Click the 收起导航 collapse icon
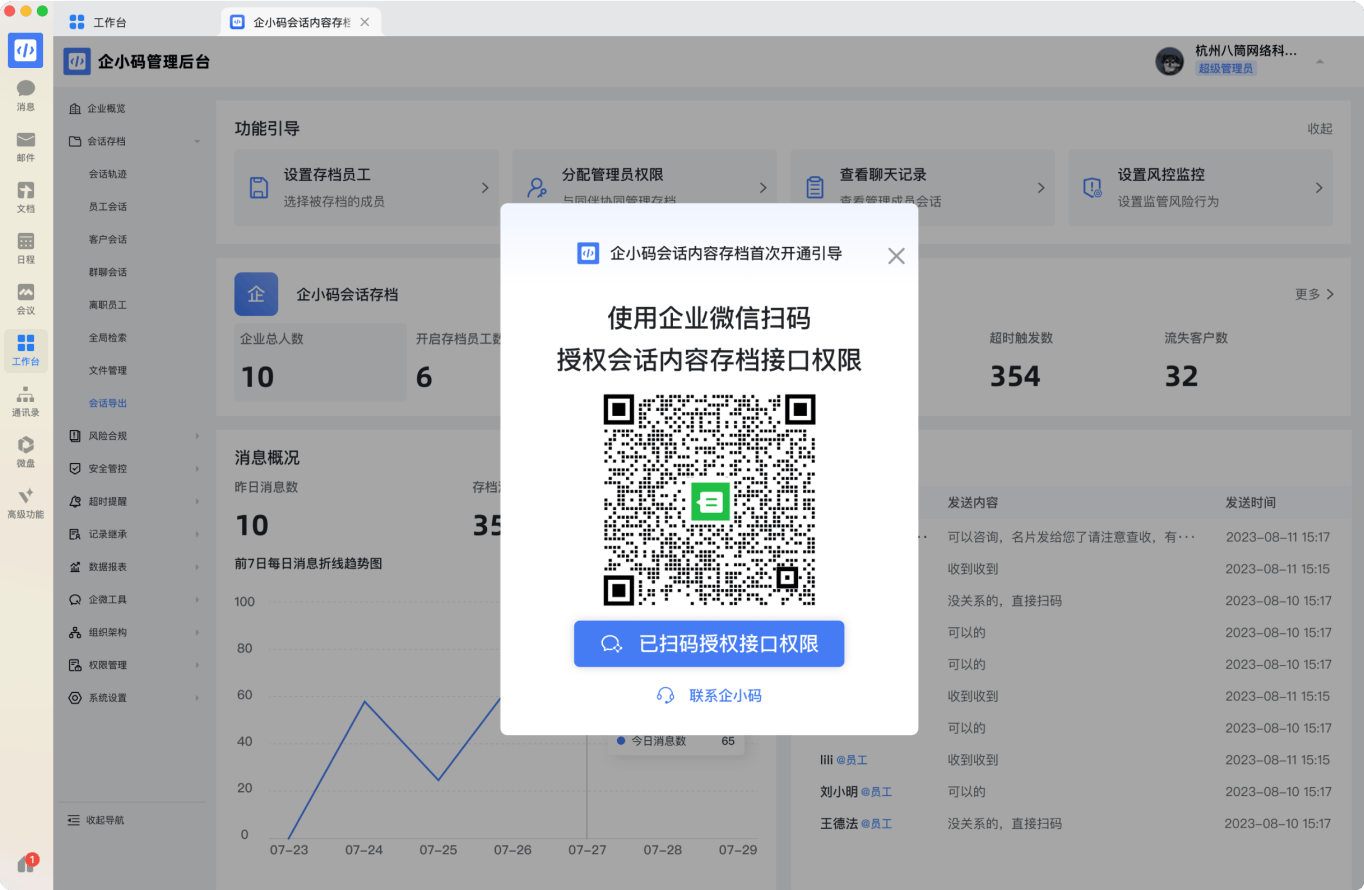This screenshot has width=1364, height=890. pyautogui.click(x=73, y=820)
